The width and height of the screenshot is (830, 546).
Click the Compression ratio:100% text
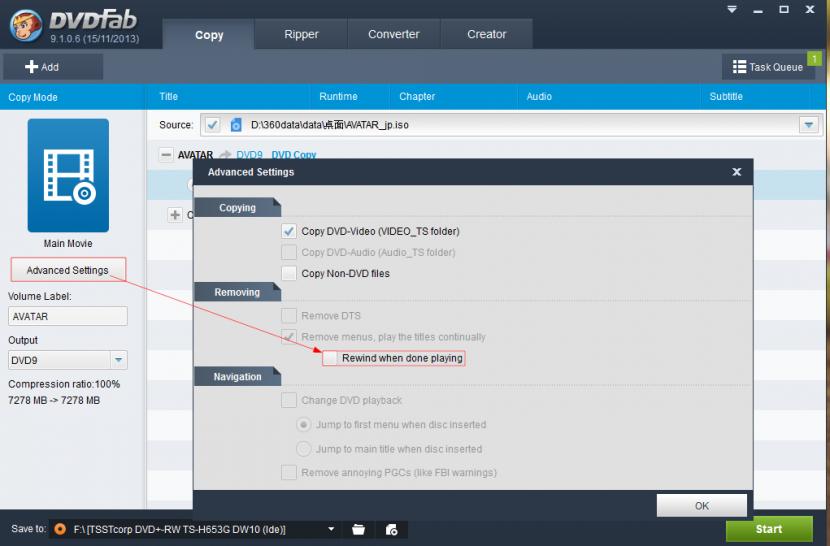click(x=64, y=384)
